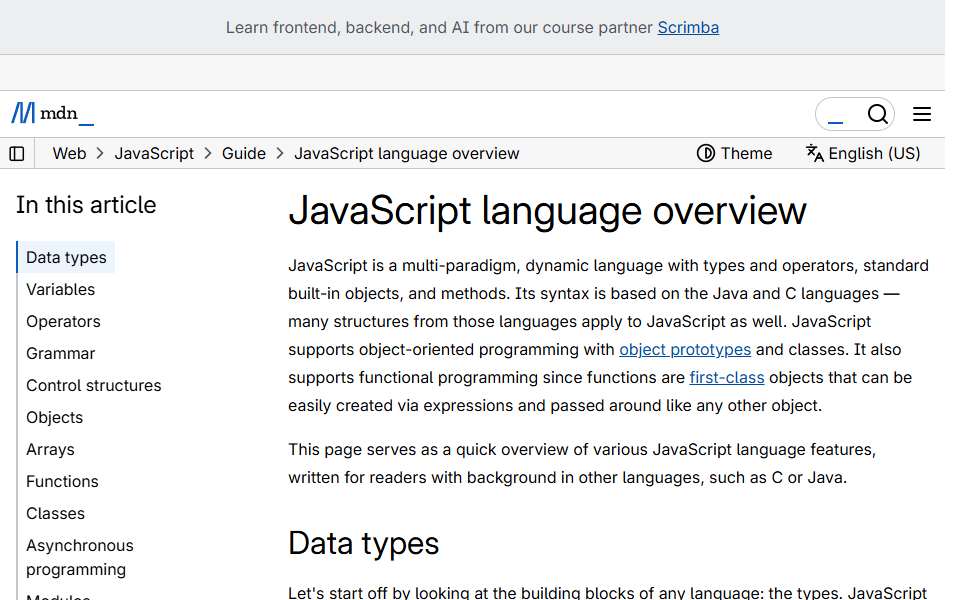Jump to Grammar section

tap(61, 353)
